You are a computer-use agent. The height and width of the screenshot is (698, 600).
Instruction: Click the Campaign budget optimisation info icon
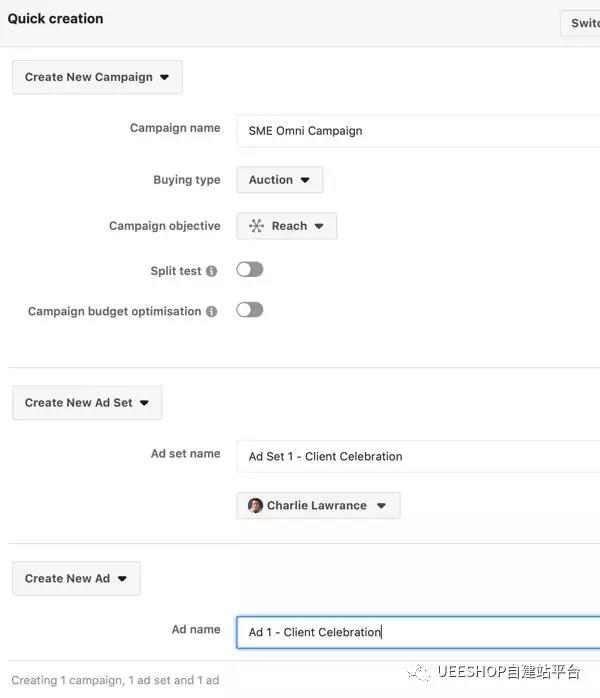click(212, 312)
